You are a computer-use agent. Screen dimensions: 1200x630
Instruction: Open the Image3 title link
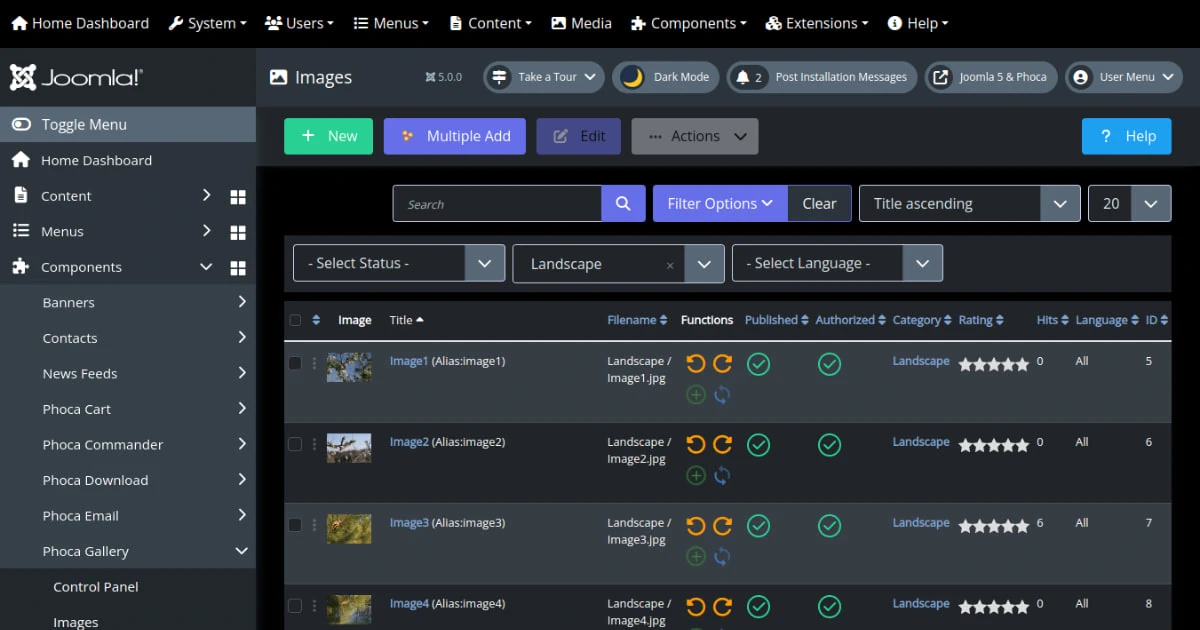(409, 523)
